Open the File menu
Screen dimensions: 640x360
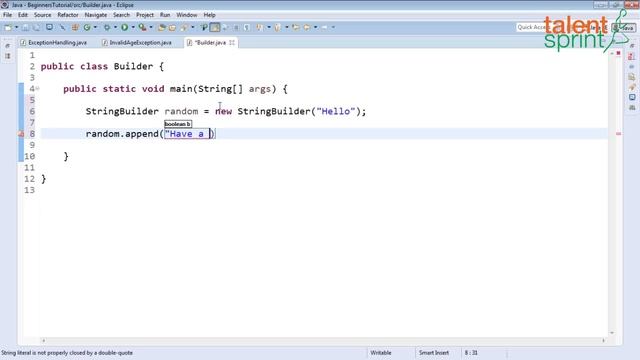pyautogui.click(x=7, y=15)
